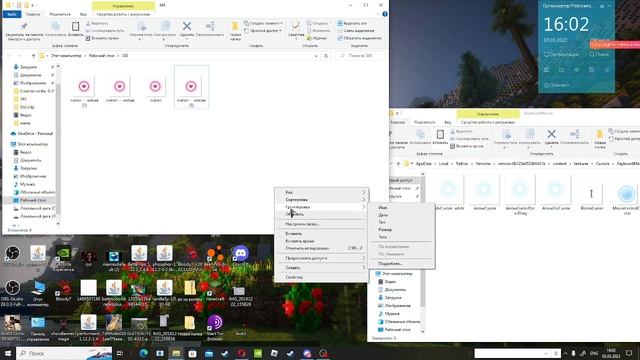640x360 pixels.
Task: Open Microsoft Edge from taskbar
Action: tap(144, 353)
